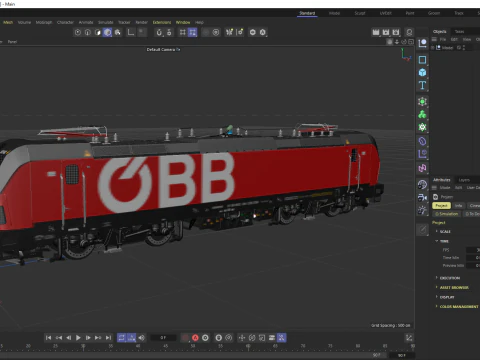Toggle timeline sound speaker button

point(142,338)
